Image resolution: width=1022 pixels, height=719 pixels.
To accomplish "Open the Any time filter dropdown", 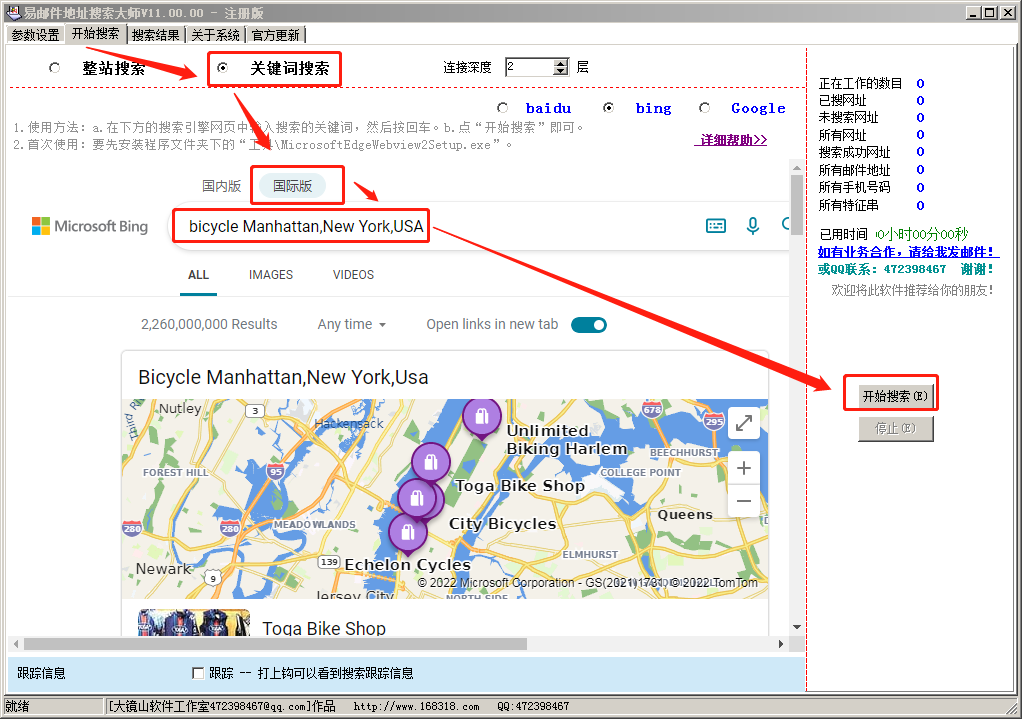I will tap(352, 325).
